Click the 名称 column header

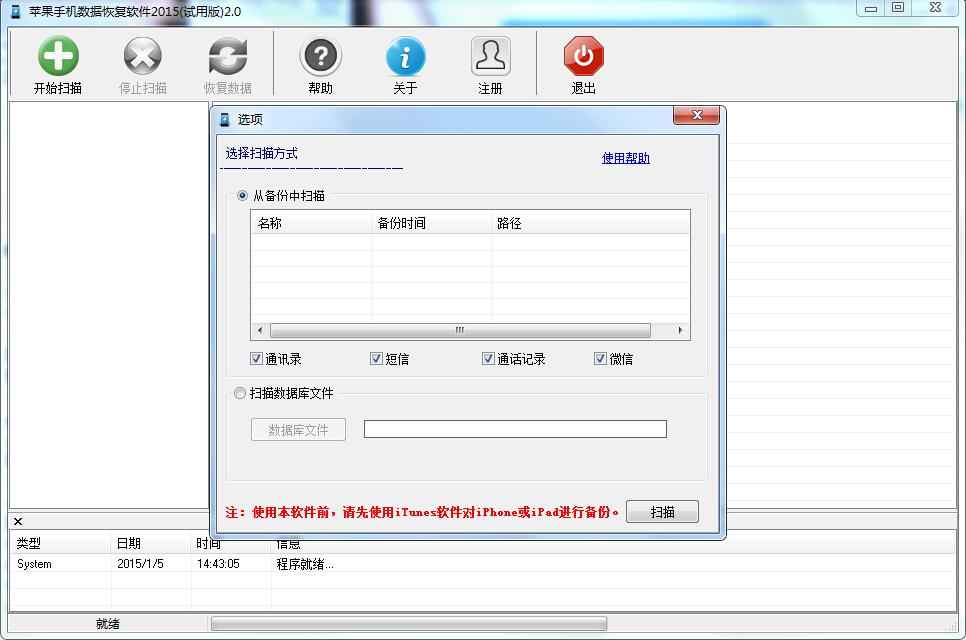coord(312,223)
